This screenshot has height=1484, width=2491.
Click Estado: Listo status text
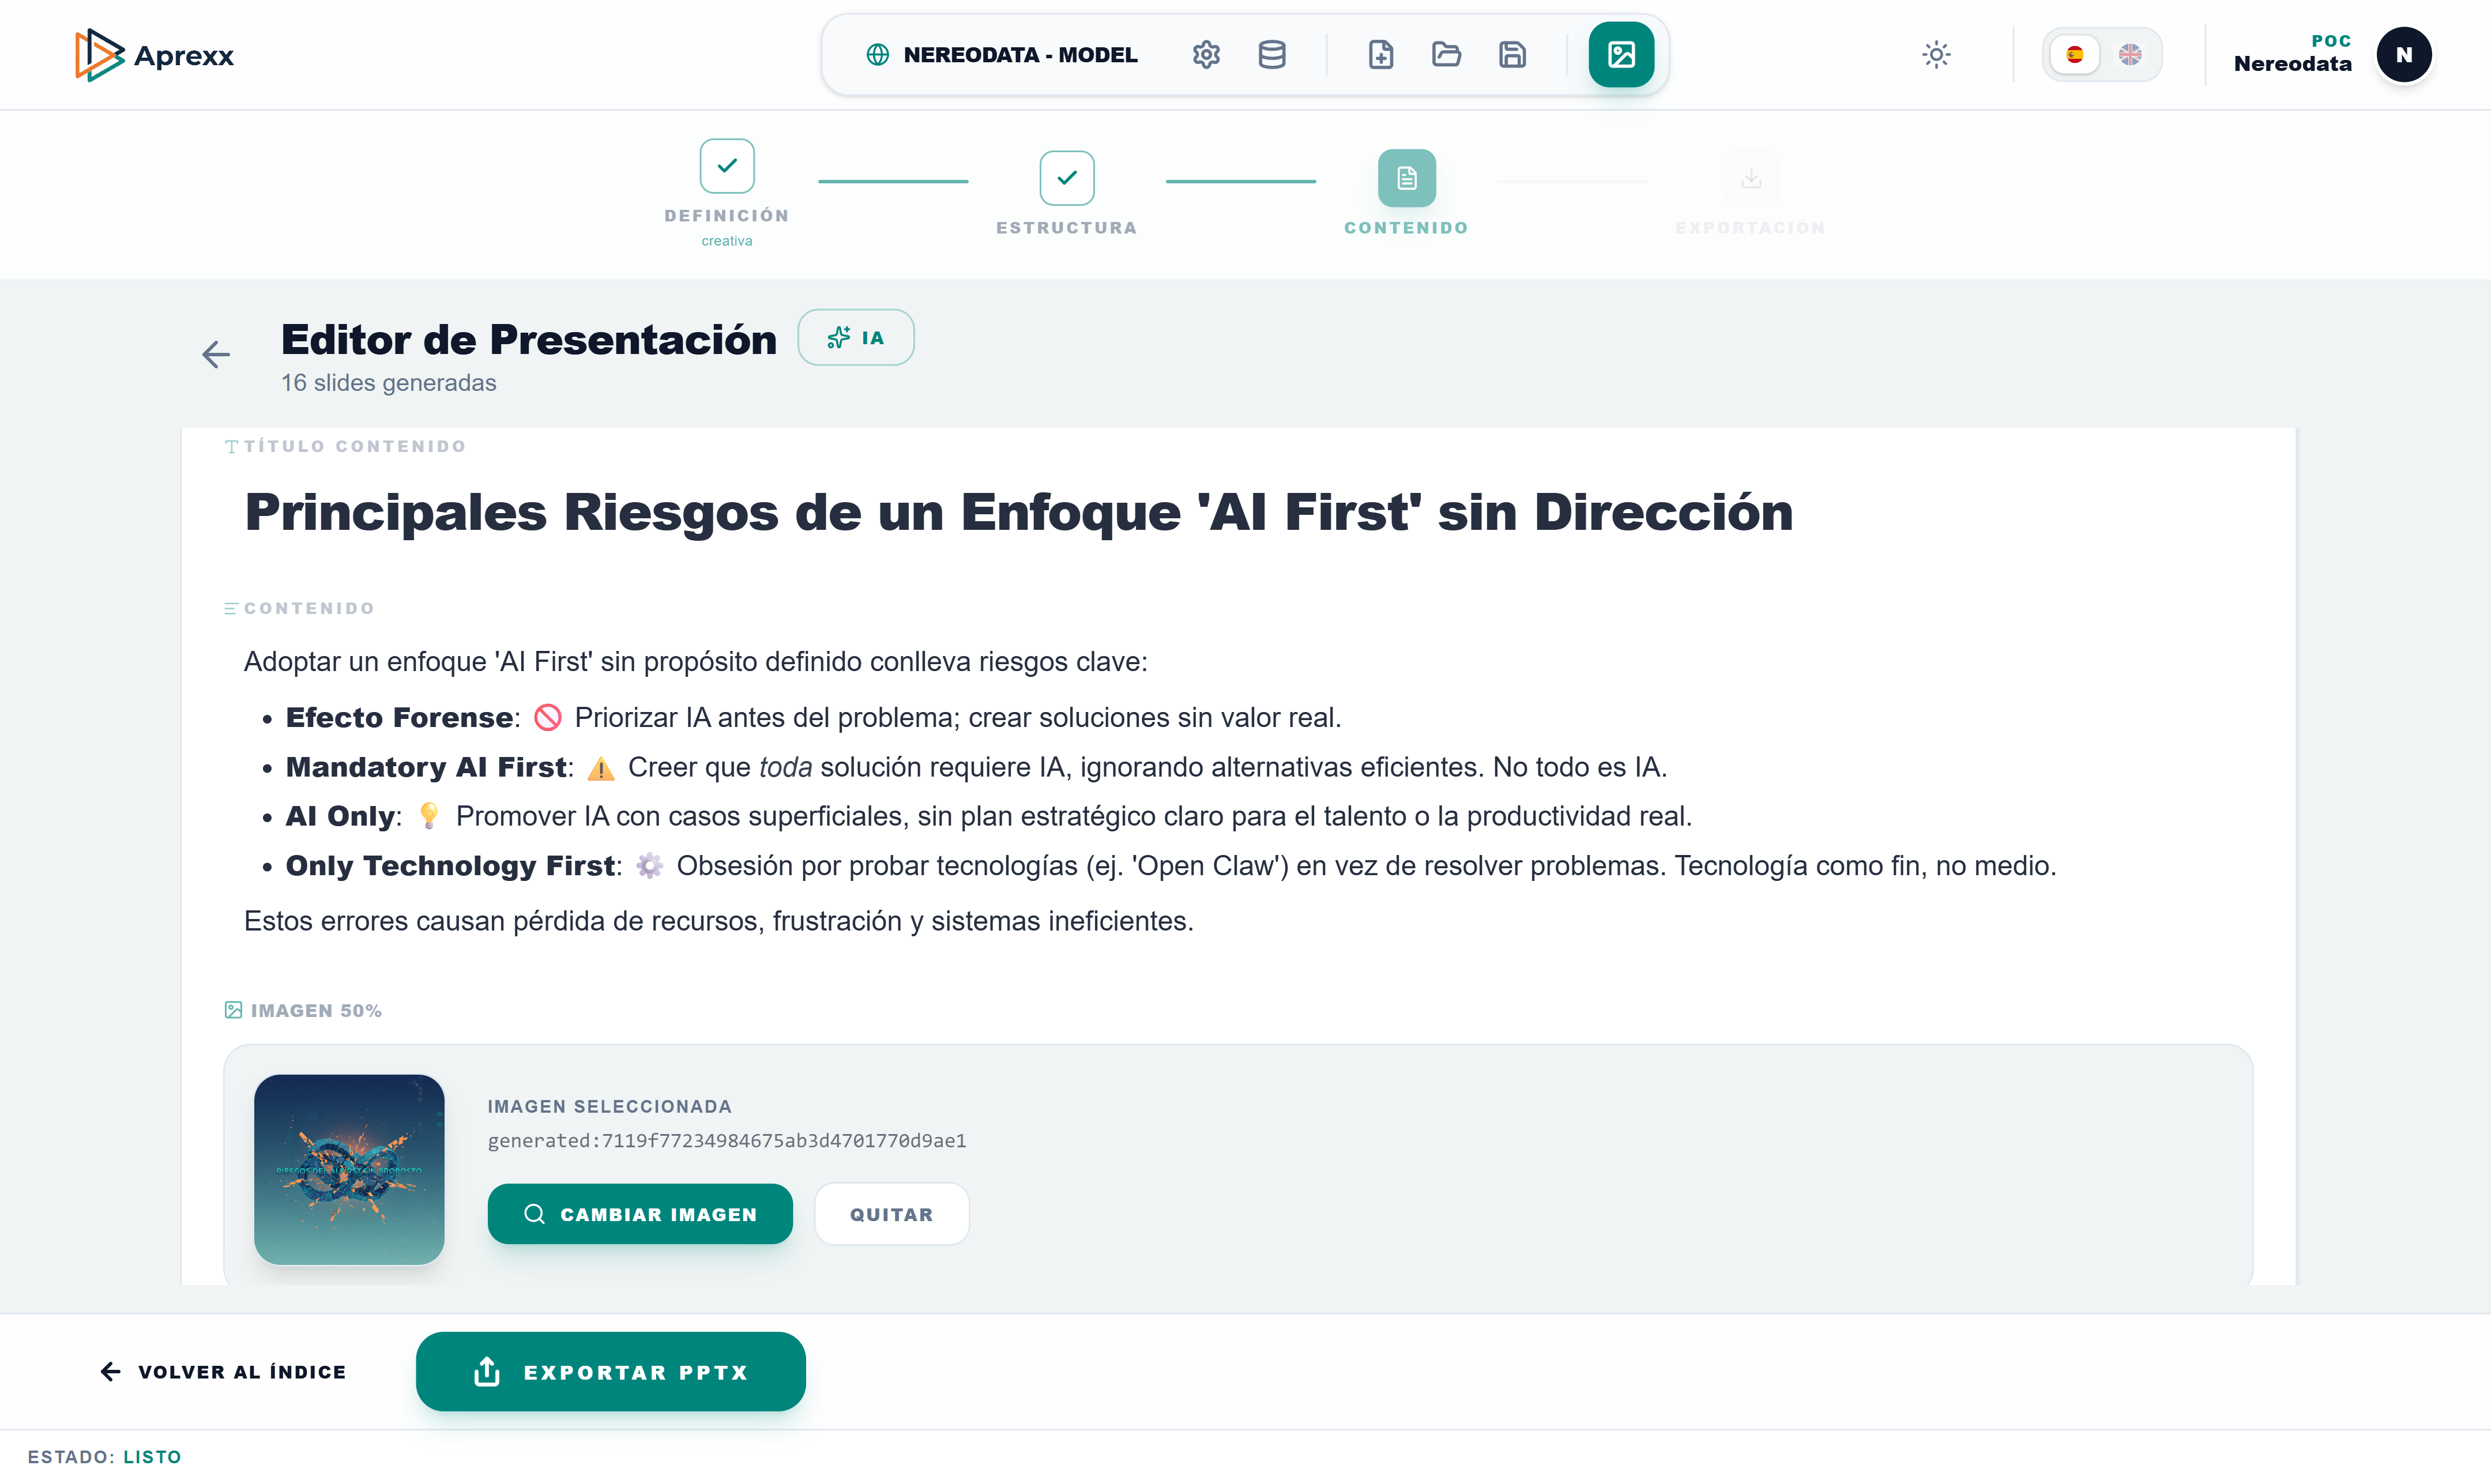(x=104, y=1457)
